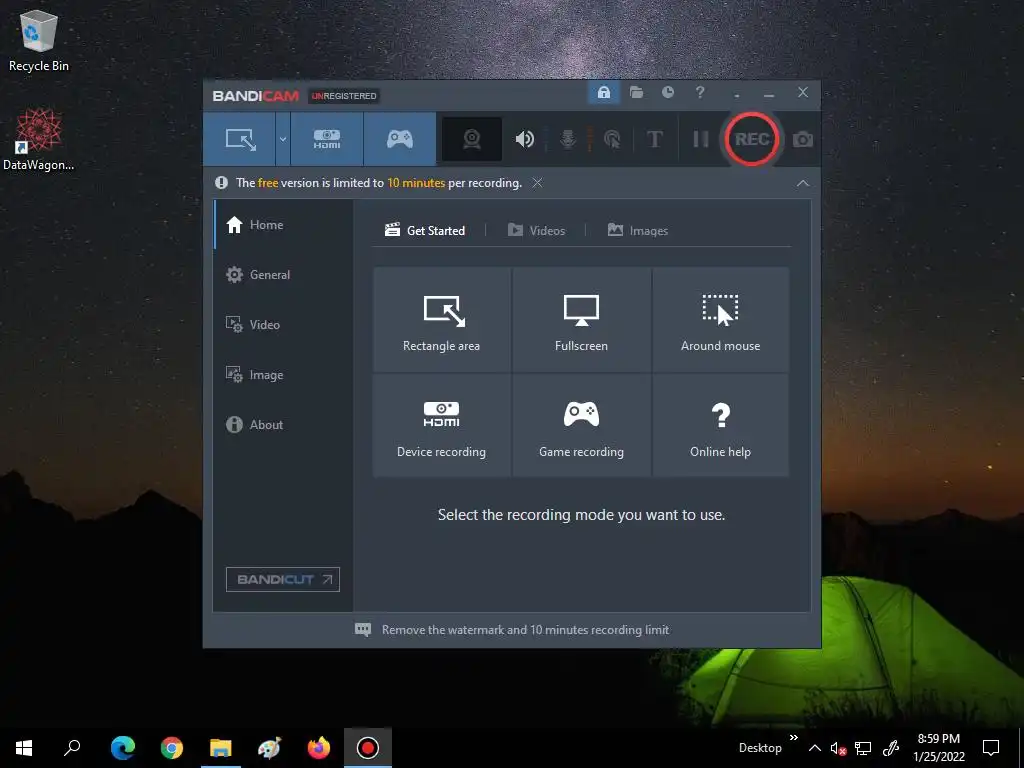Open the Image settings section
The width and height of the screenshot is (1024, 768).
click(283, 375)
